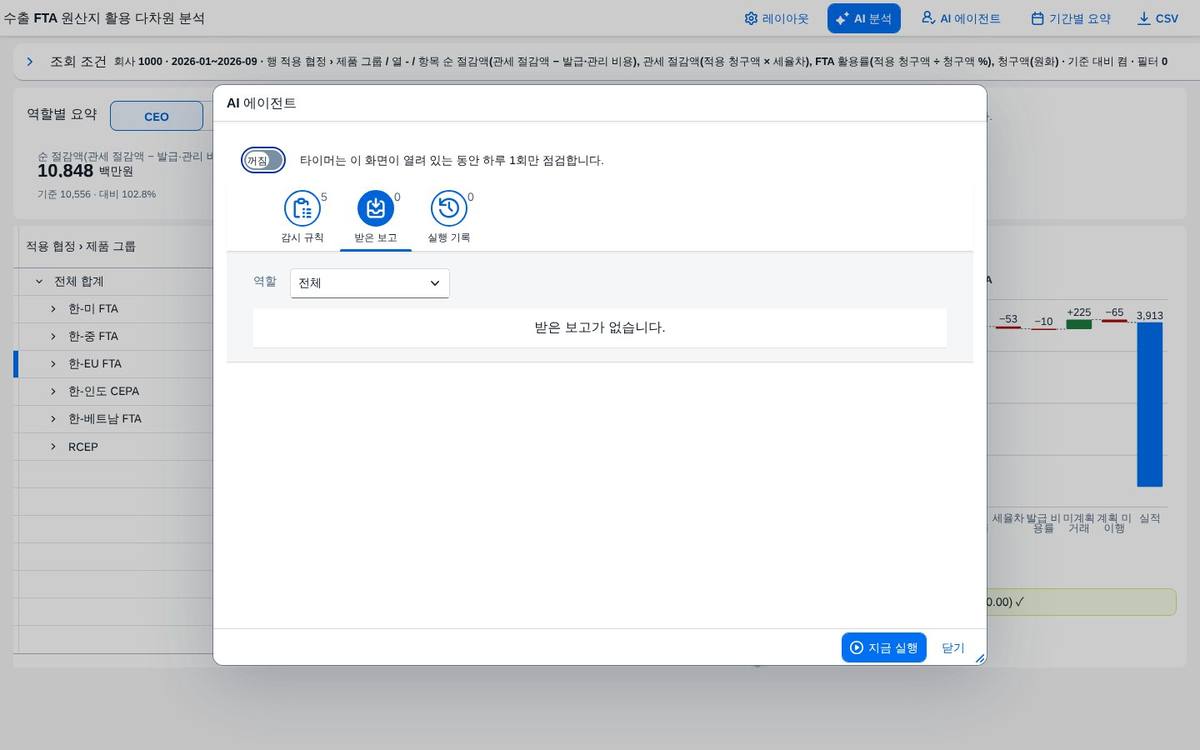
Task: Click the 지금 실행 button
Action: 884,648
